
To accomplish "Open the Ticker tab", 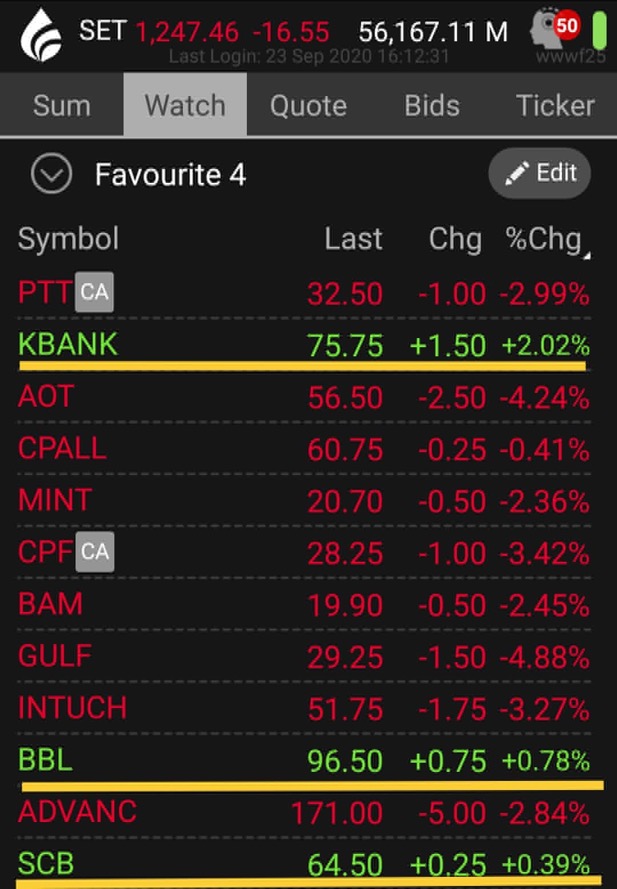I will tap(555, 105).
